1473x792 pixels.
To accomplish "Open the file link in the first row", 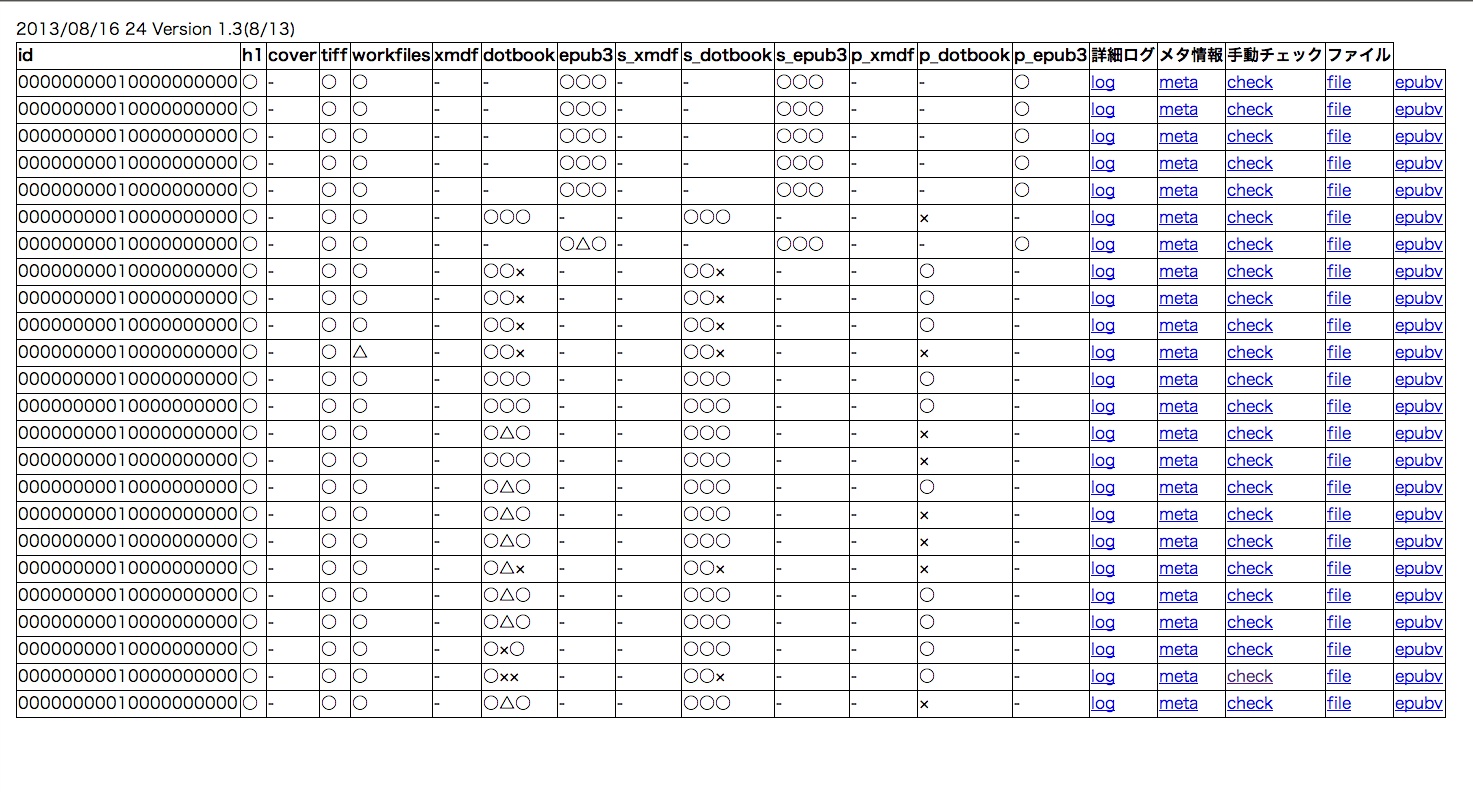I will click(x=1338, y=83).
